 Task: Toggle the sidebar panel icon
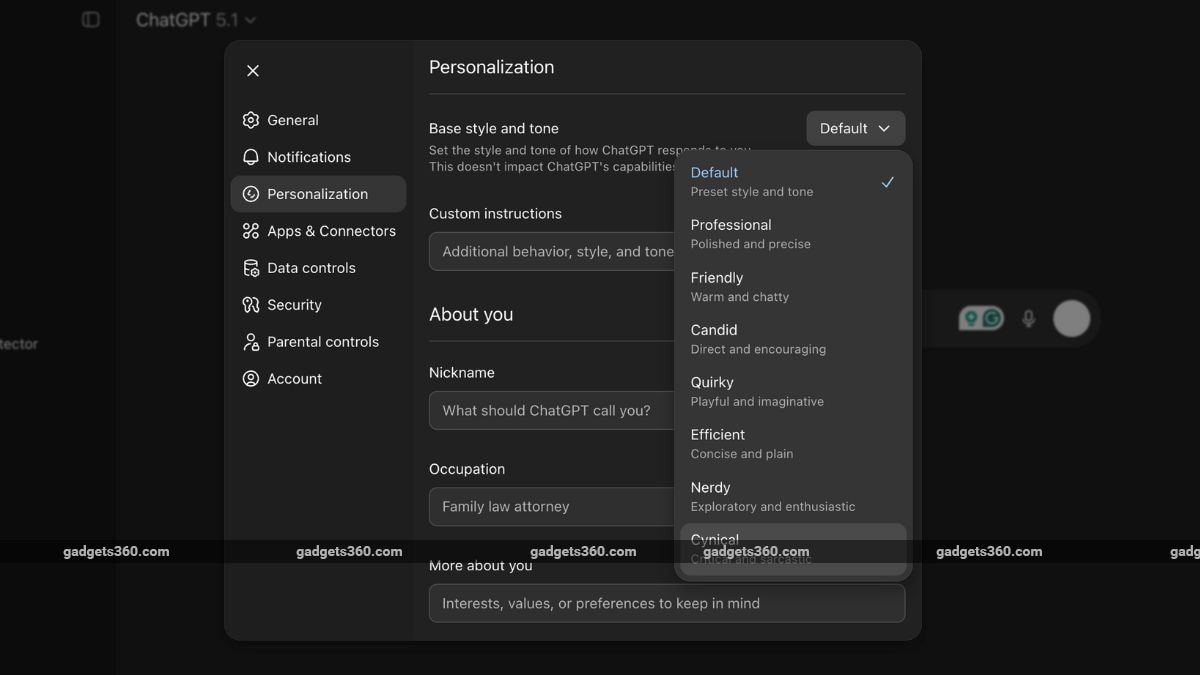coord(91,20)
